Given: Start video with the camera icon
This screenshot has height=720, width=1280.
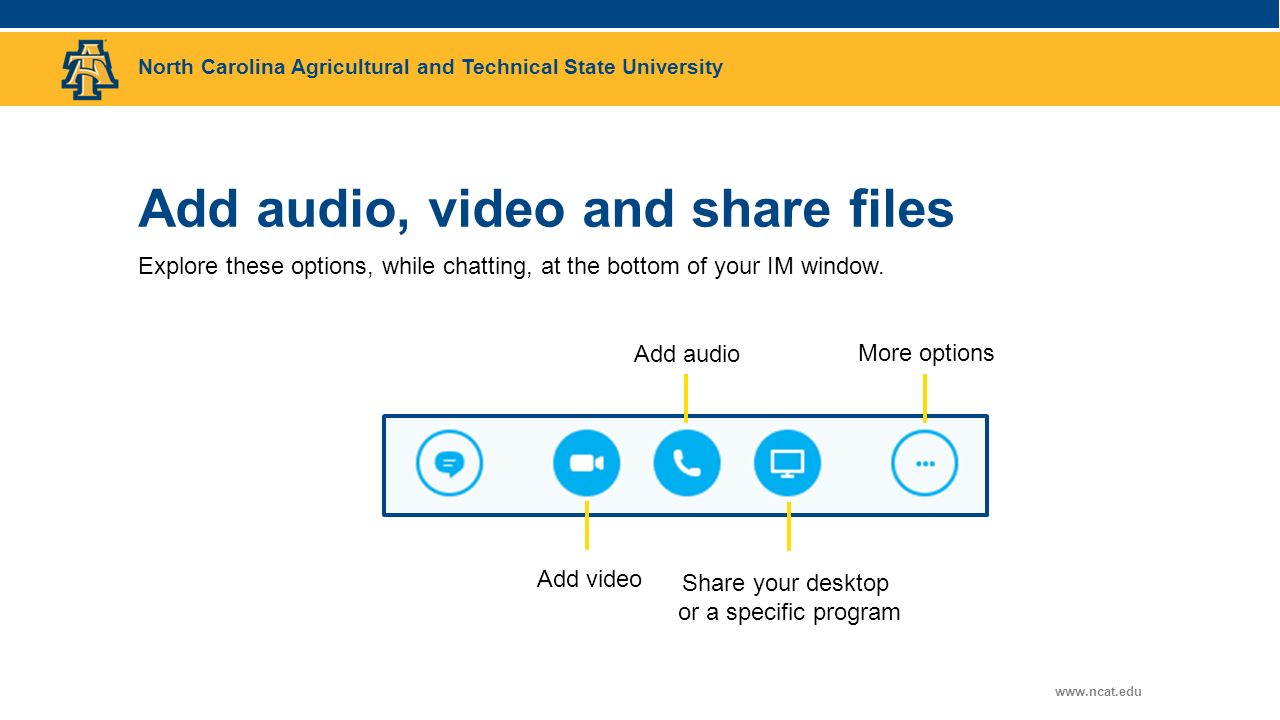Looking at the screenshot, I should (587, 463).
